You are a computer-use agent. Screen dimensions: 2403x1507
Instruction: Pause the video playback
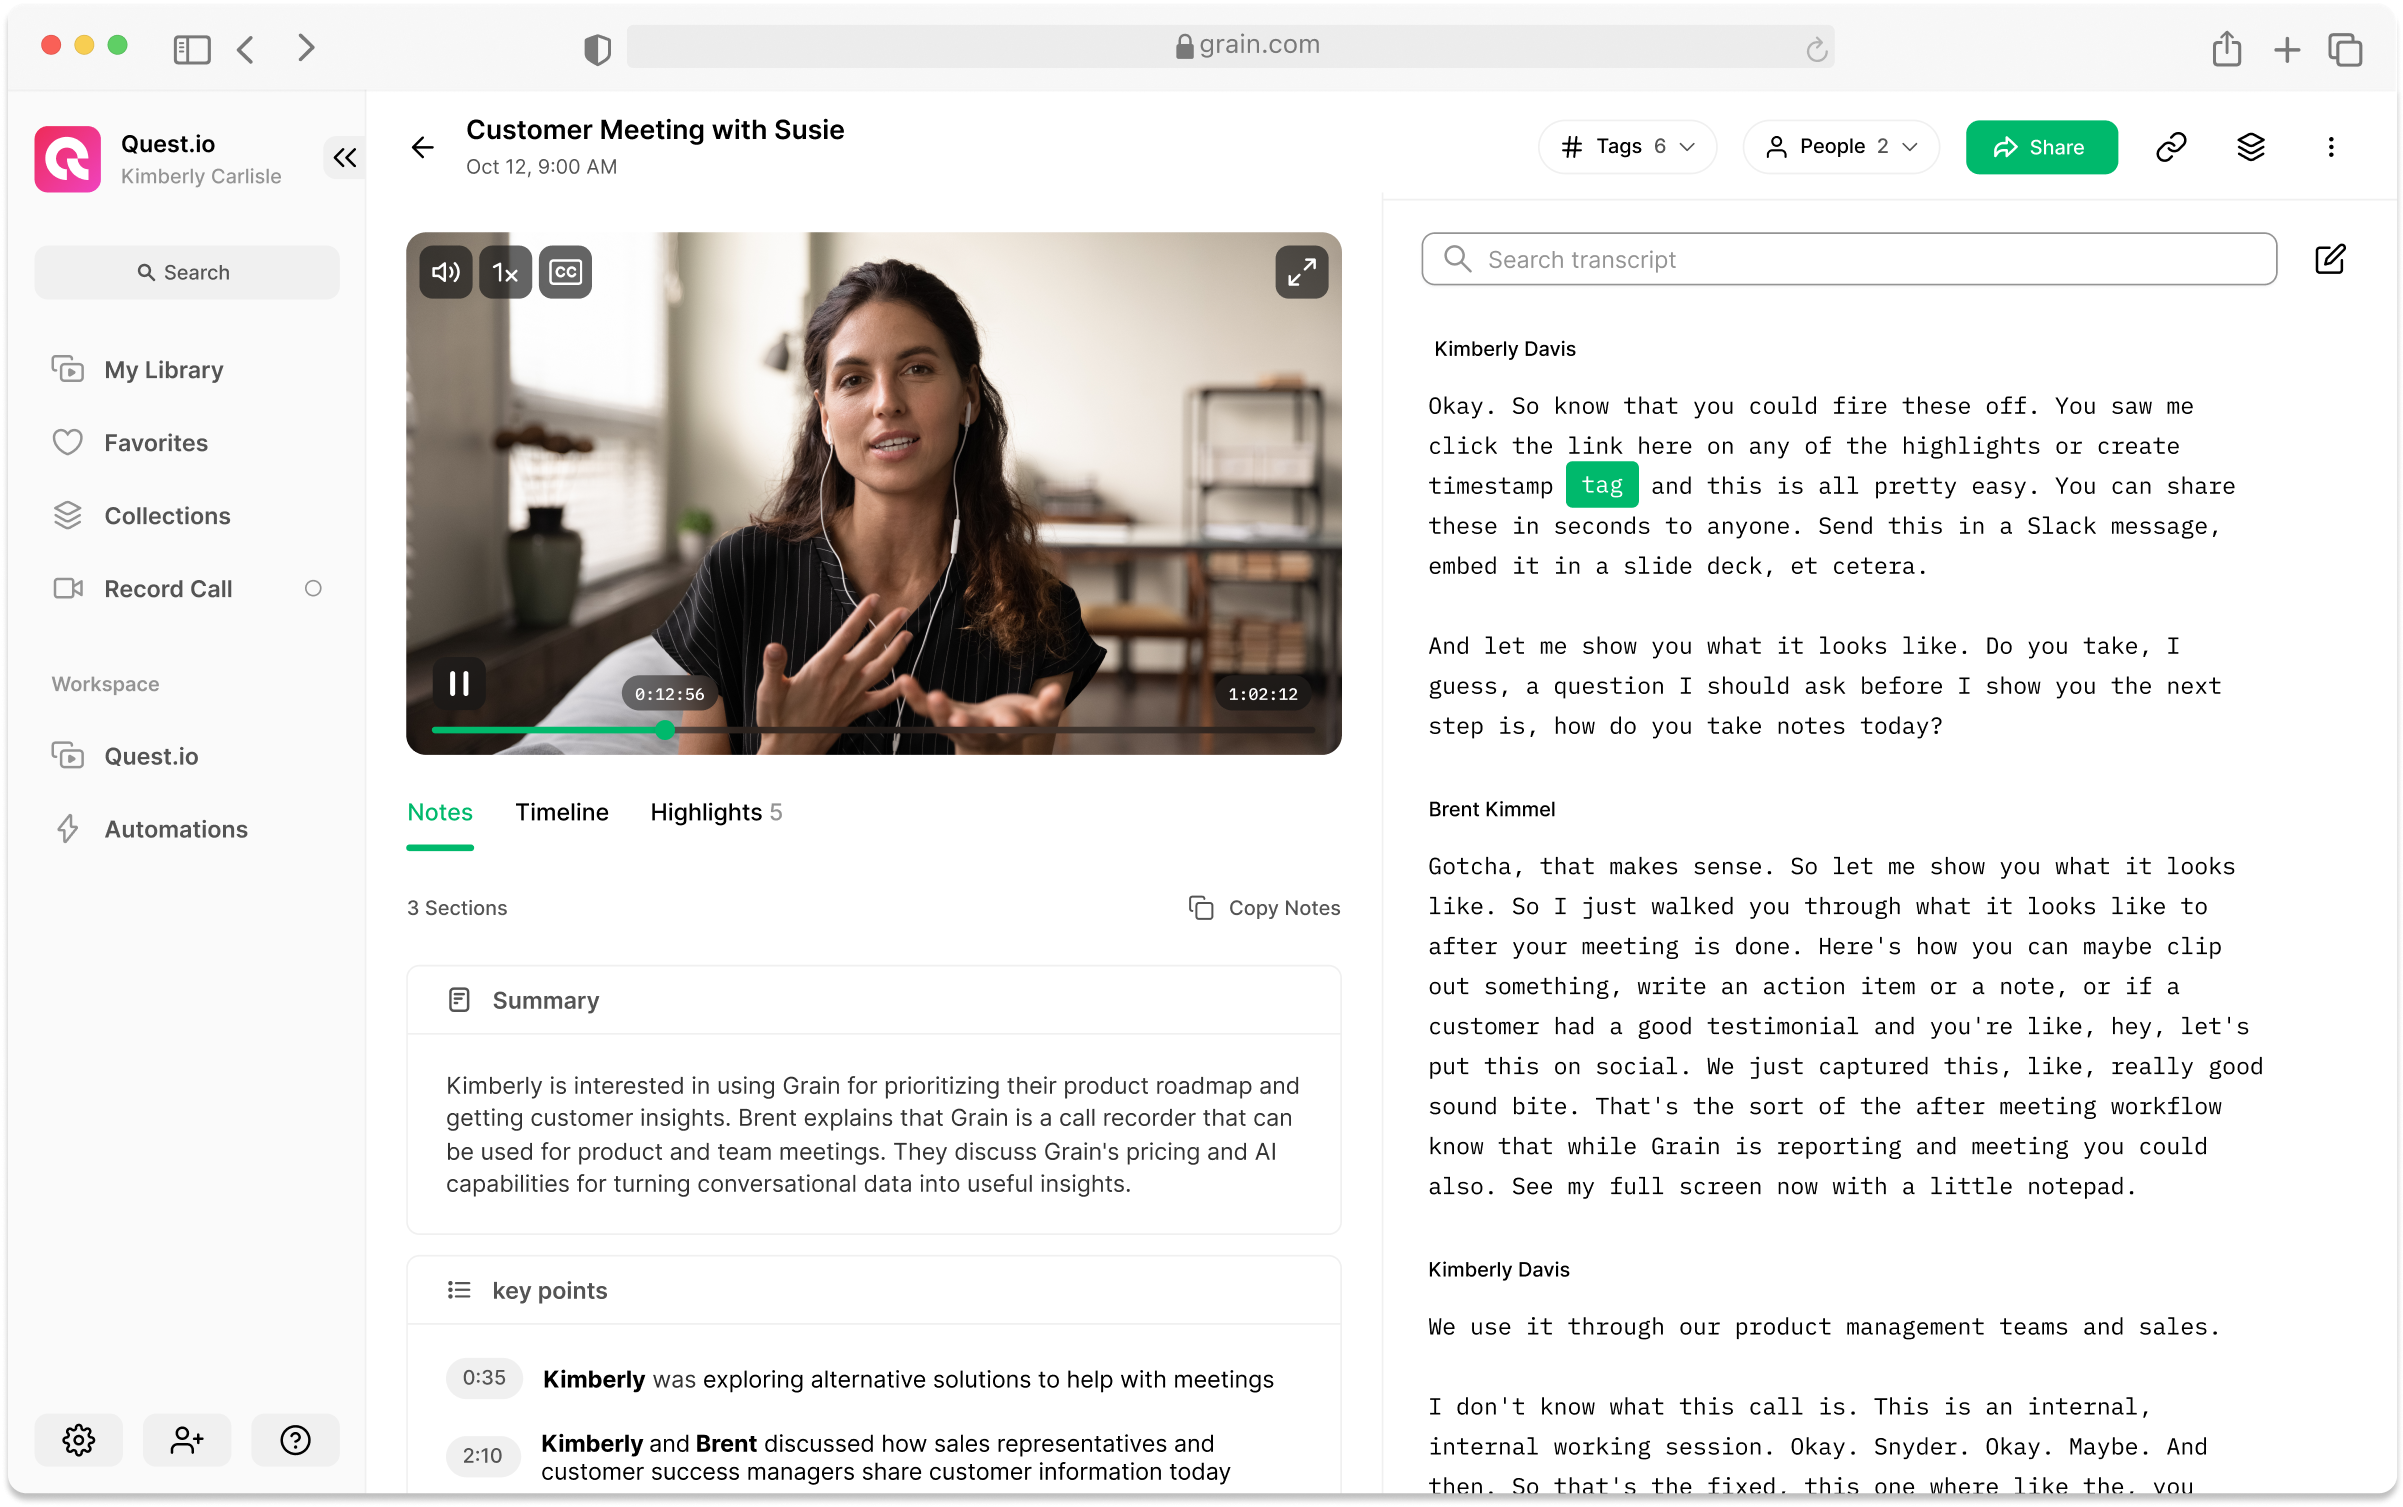click(459, 683)
